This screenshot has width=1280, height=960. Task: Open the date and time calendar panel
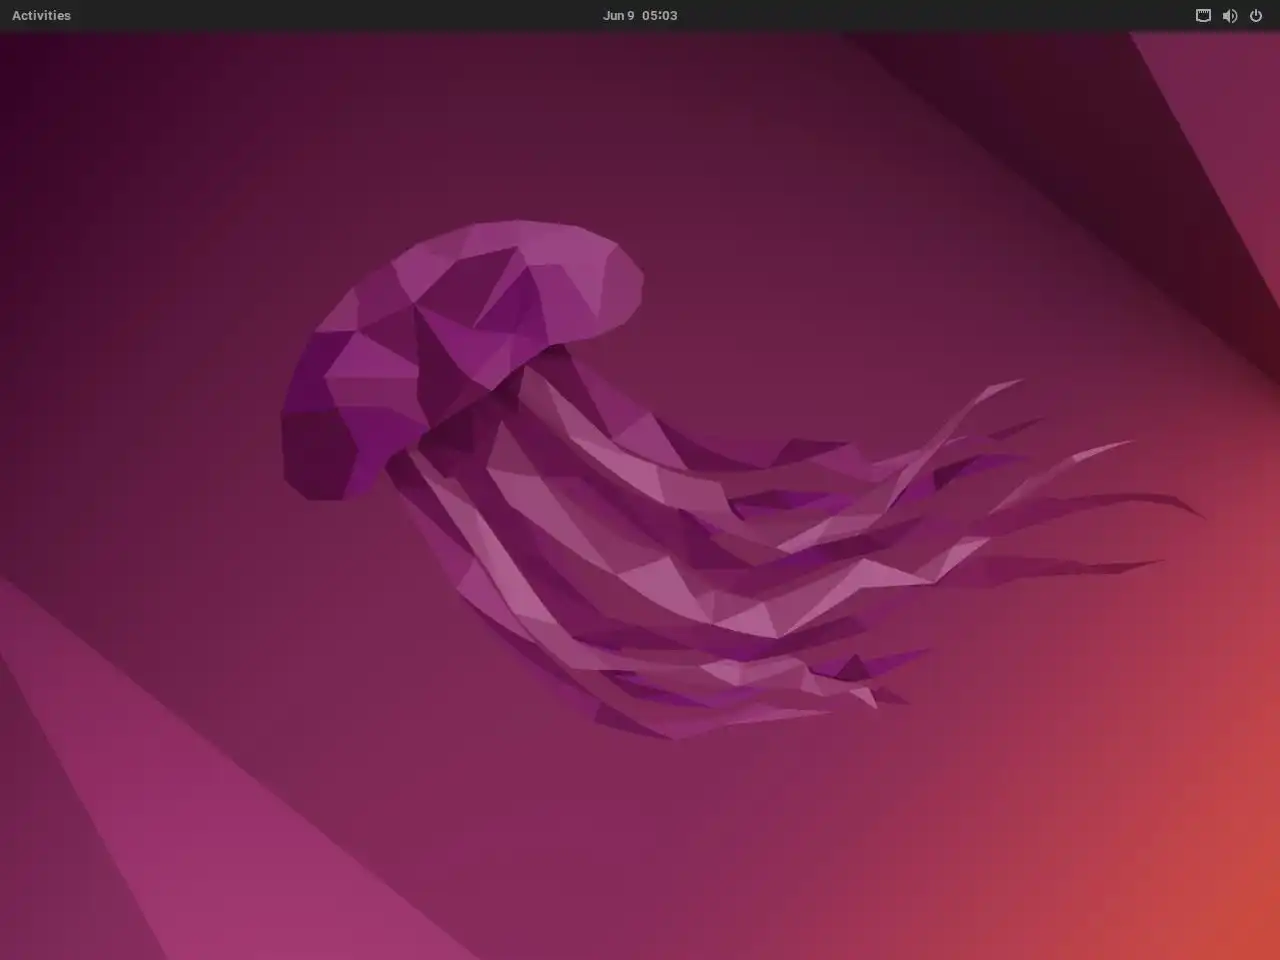pyautogui.click(x=640, y=15)
